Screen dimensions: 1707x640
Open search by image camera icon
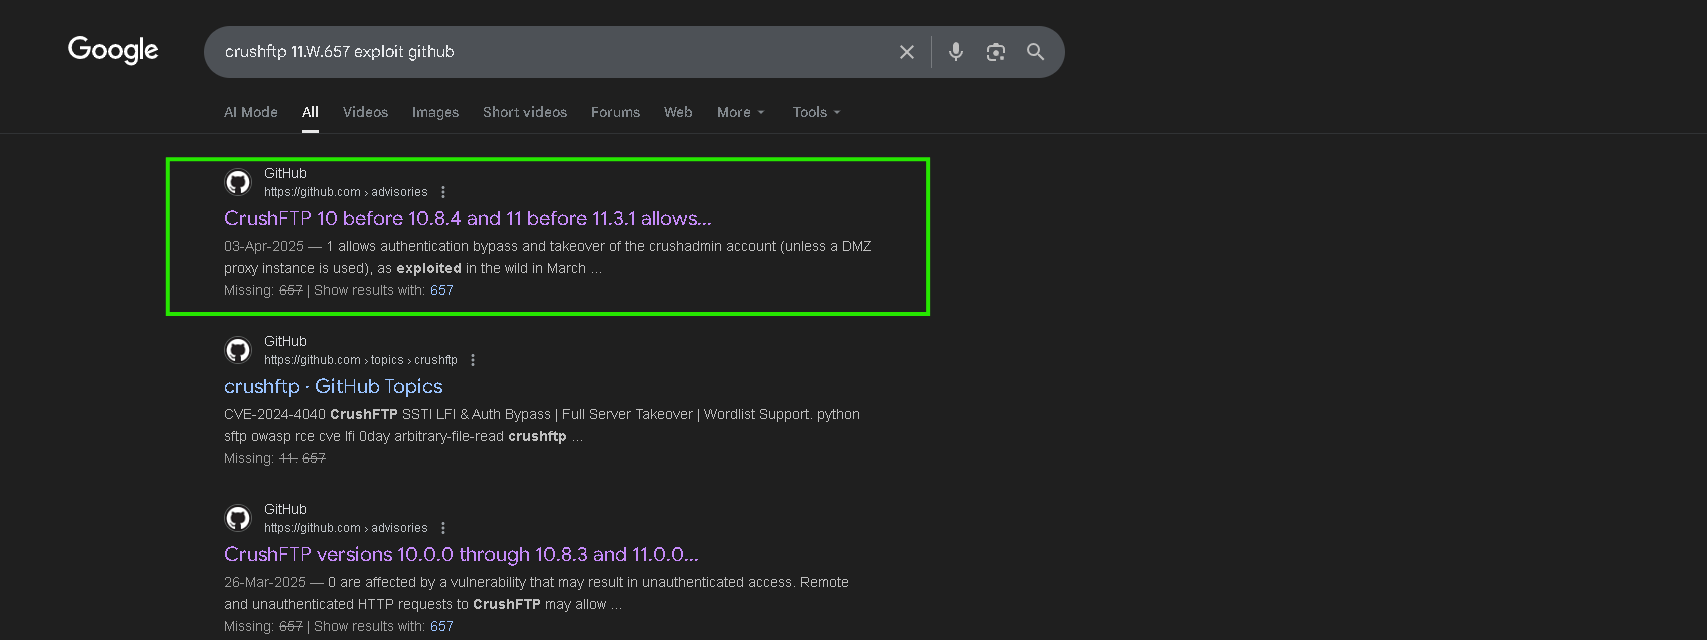tap(996, 52)
